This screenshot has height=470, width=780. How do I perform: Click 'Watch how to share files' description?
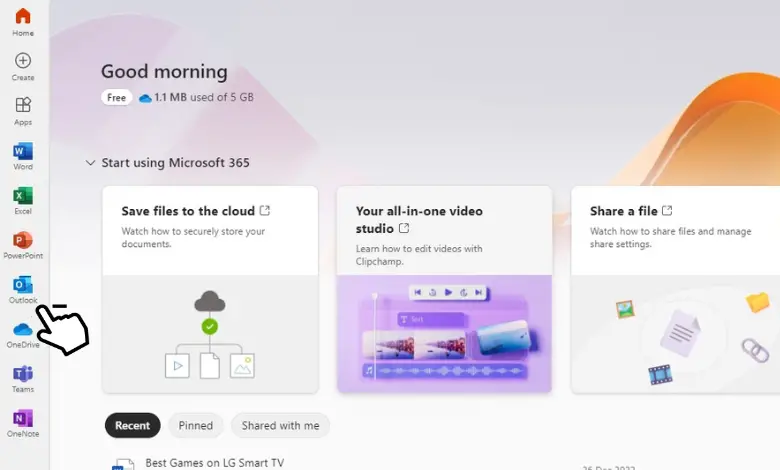(671, 237)
